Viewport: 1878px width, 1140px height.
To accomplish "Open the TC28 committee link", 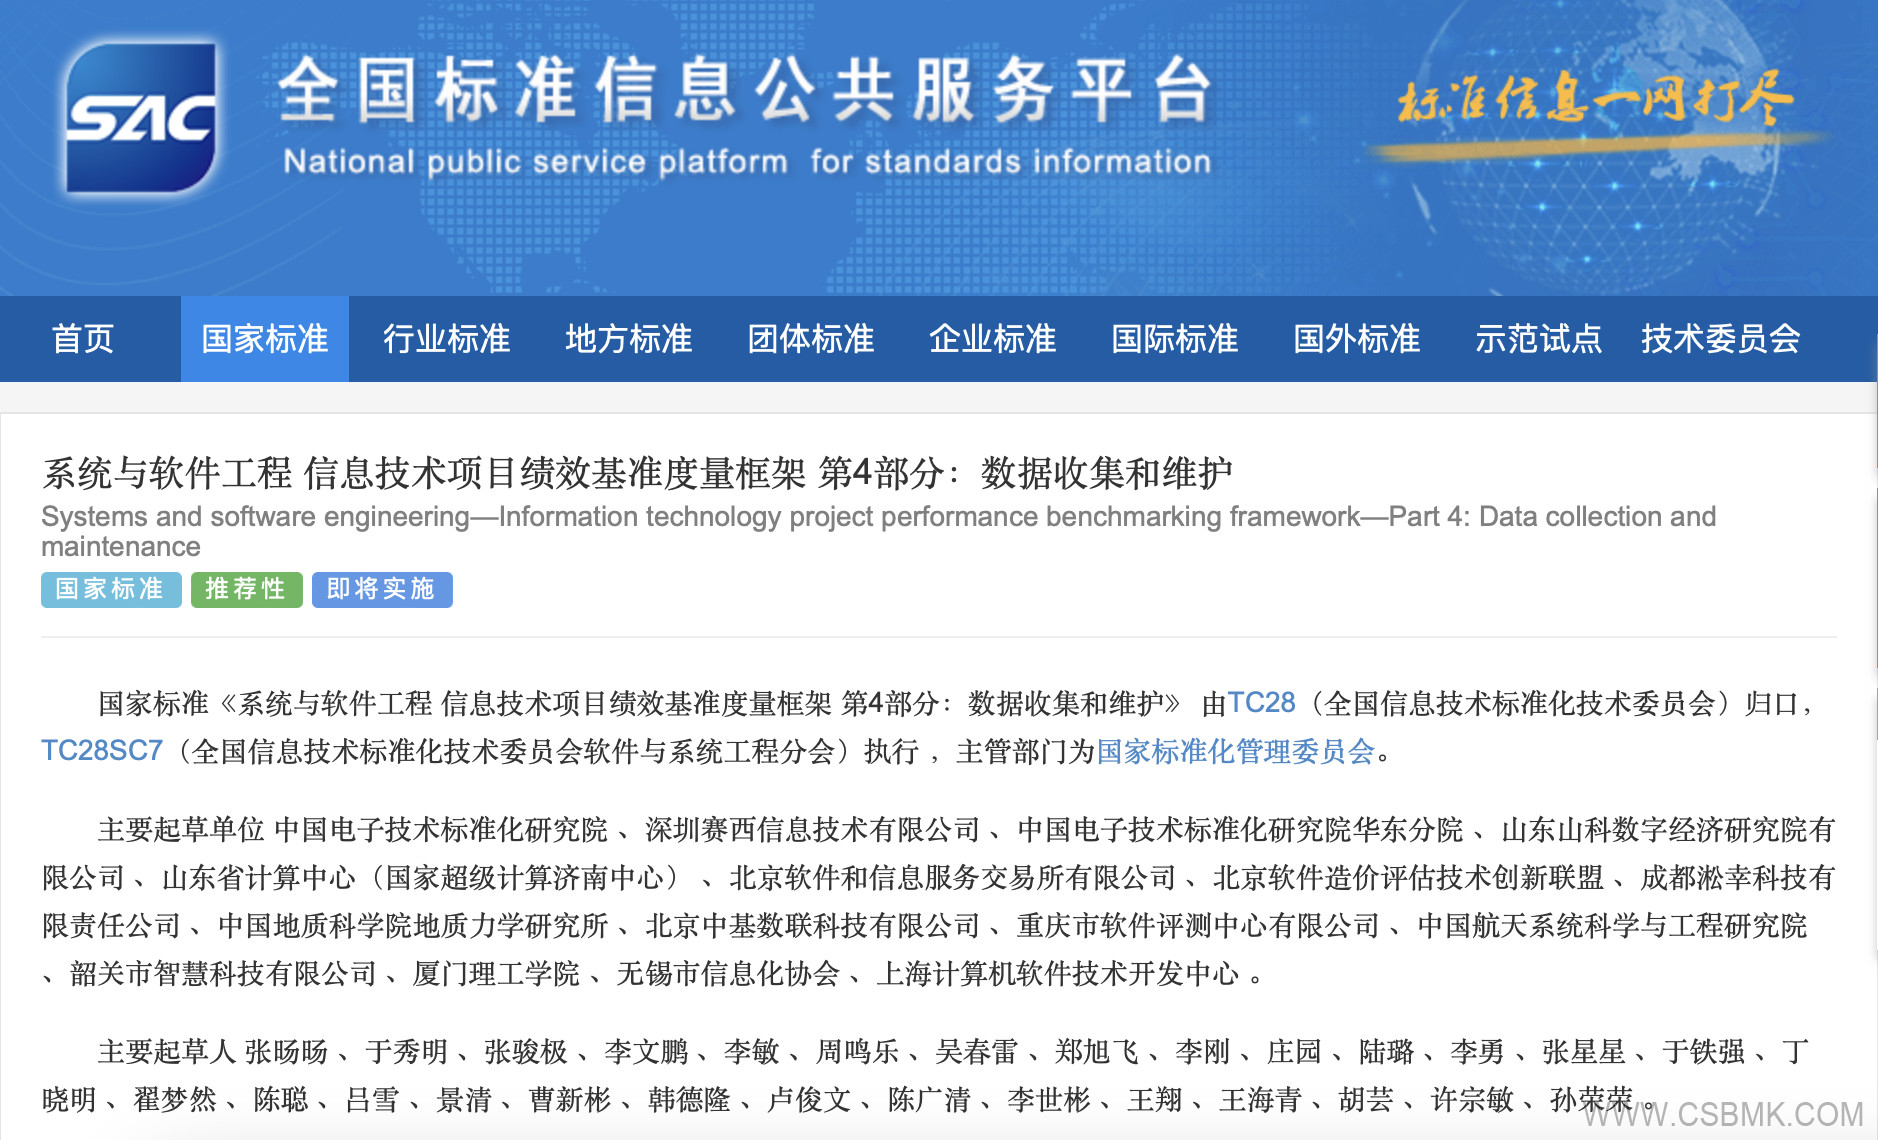I will [x=1261, y=703].
